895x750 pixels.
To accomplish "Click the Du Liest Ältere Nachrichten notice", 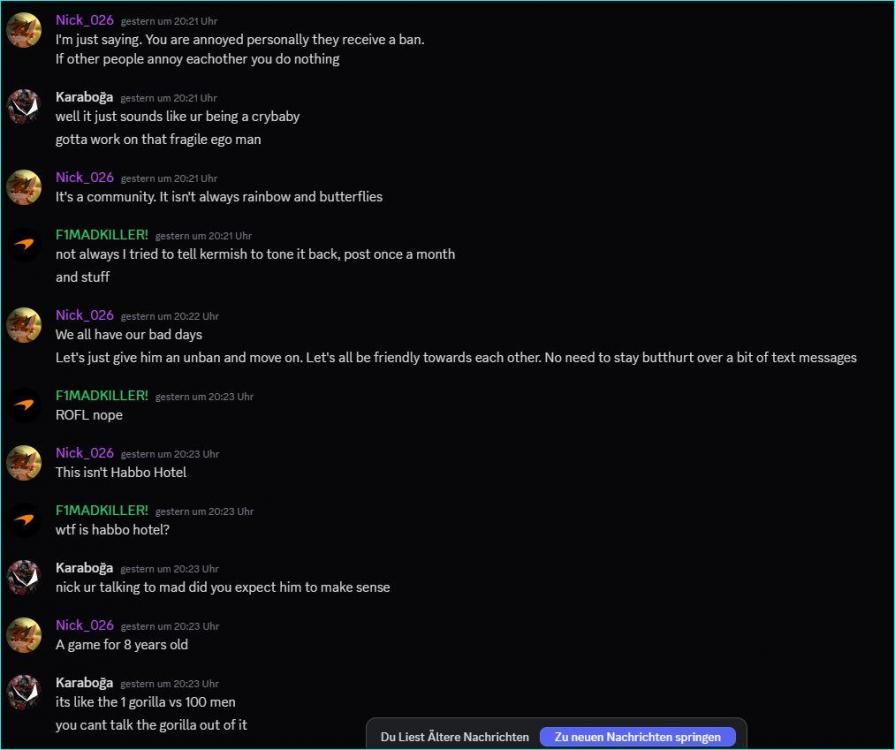I will click(454, 737).
